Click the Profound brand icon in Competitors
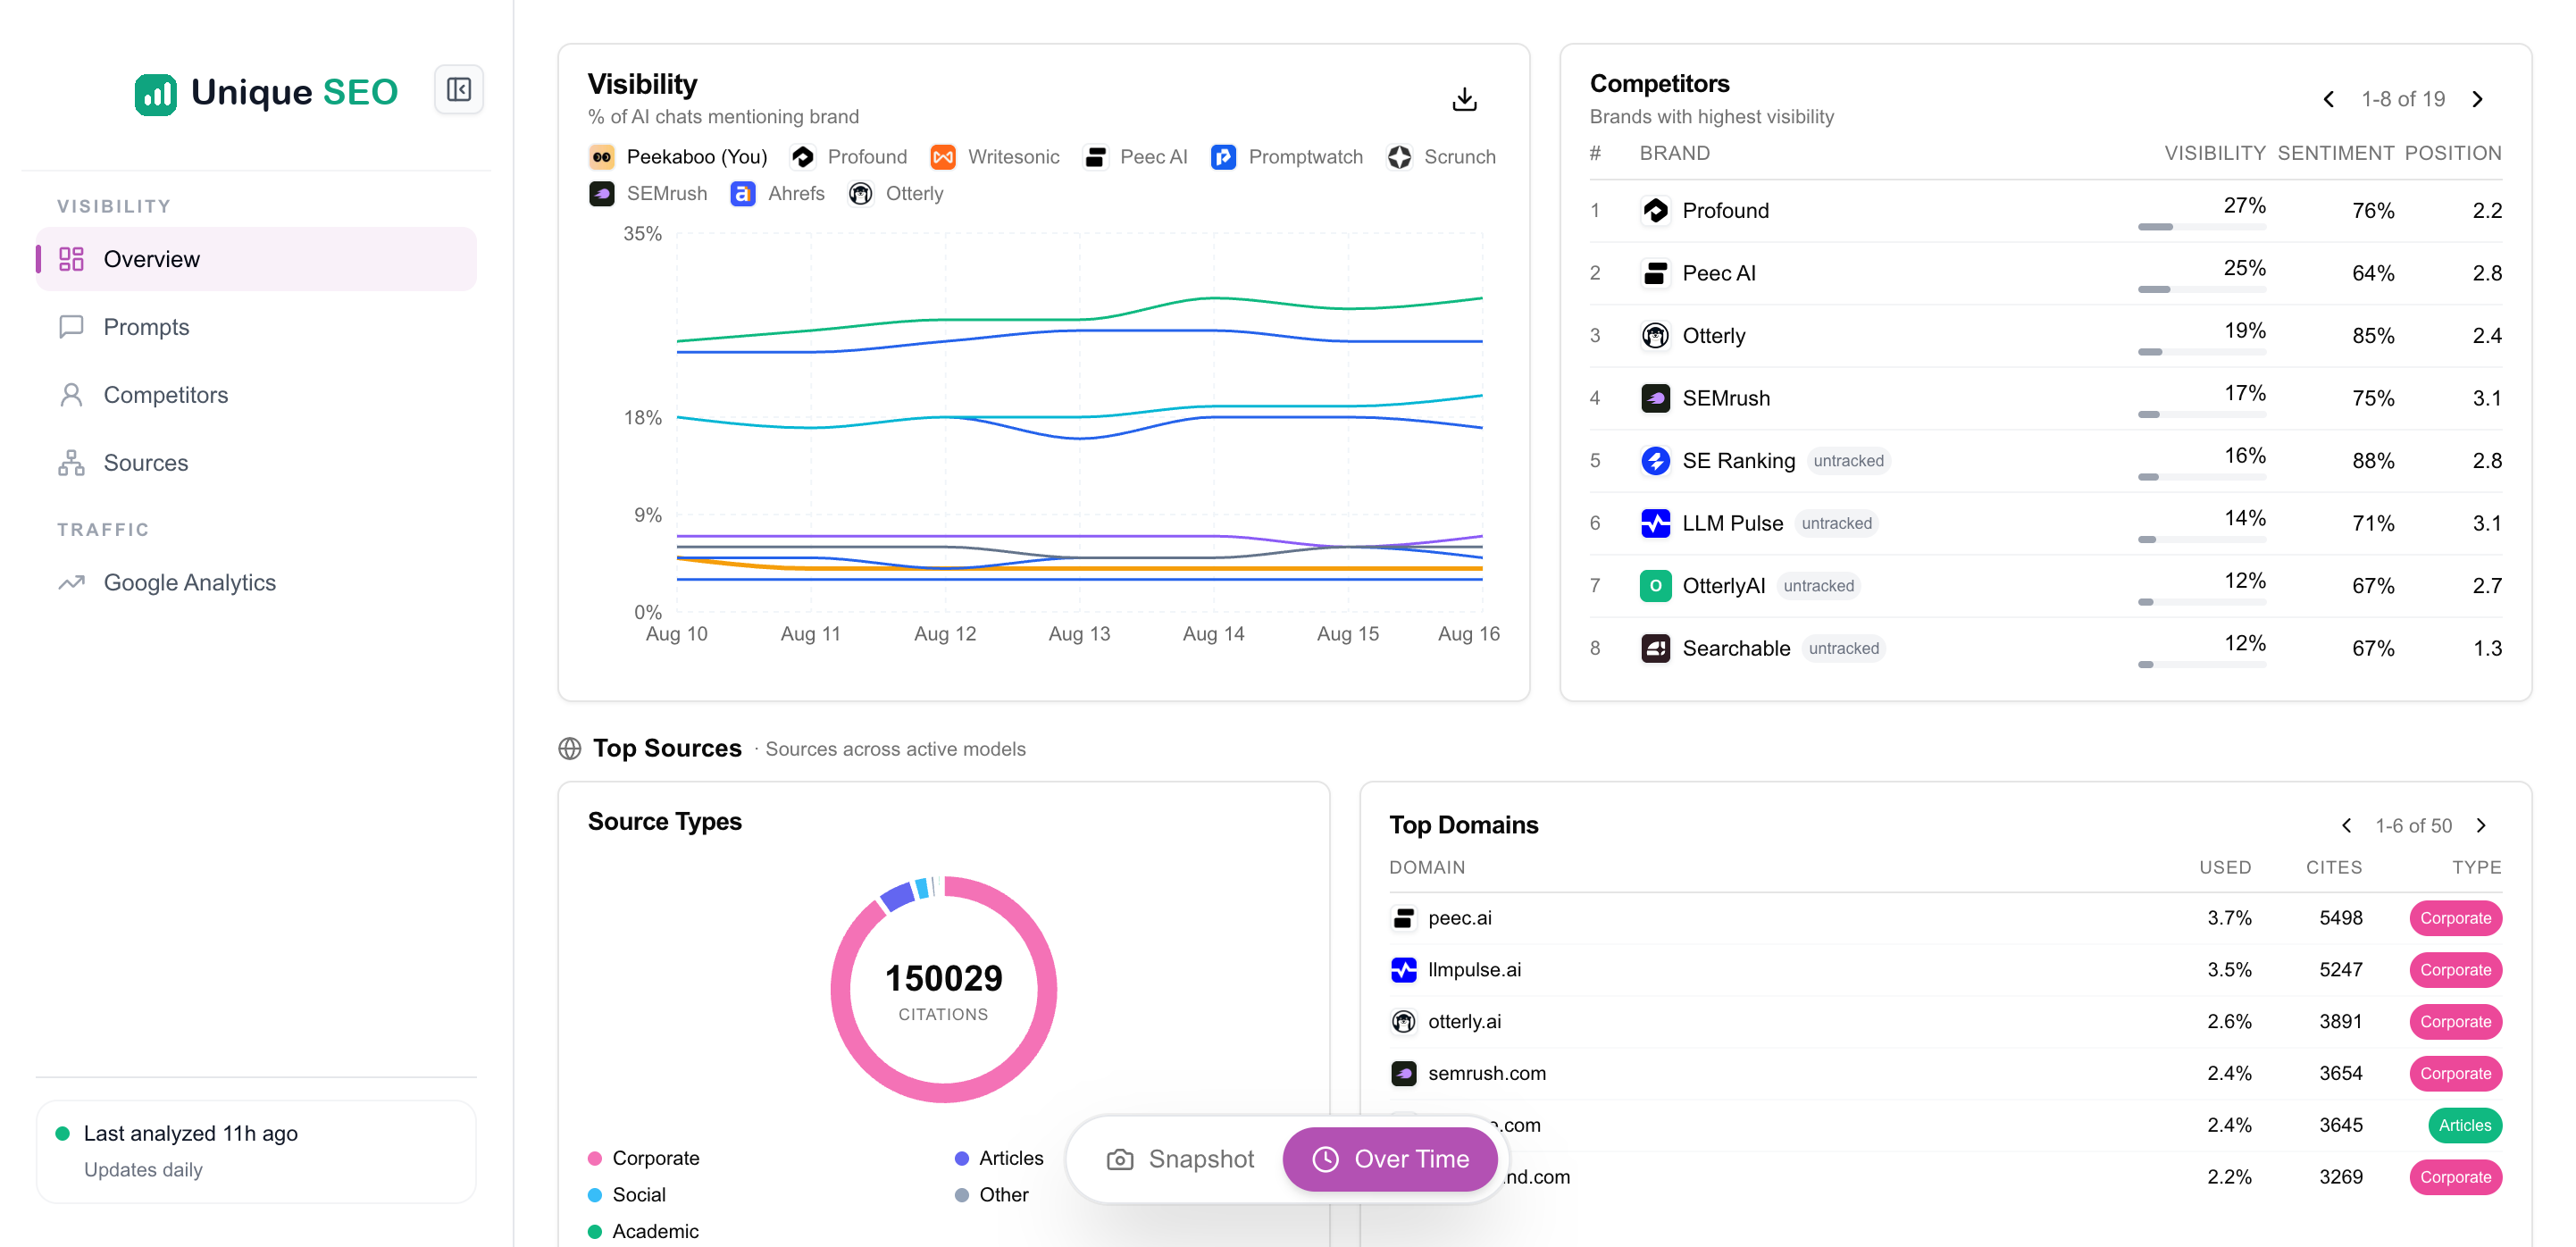Viewport: 2576px width, 1247px height. tap(1655, 210)
